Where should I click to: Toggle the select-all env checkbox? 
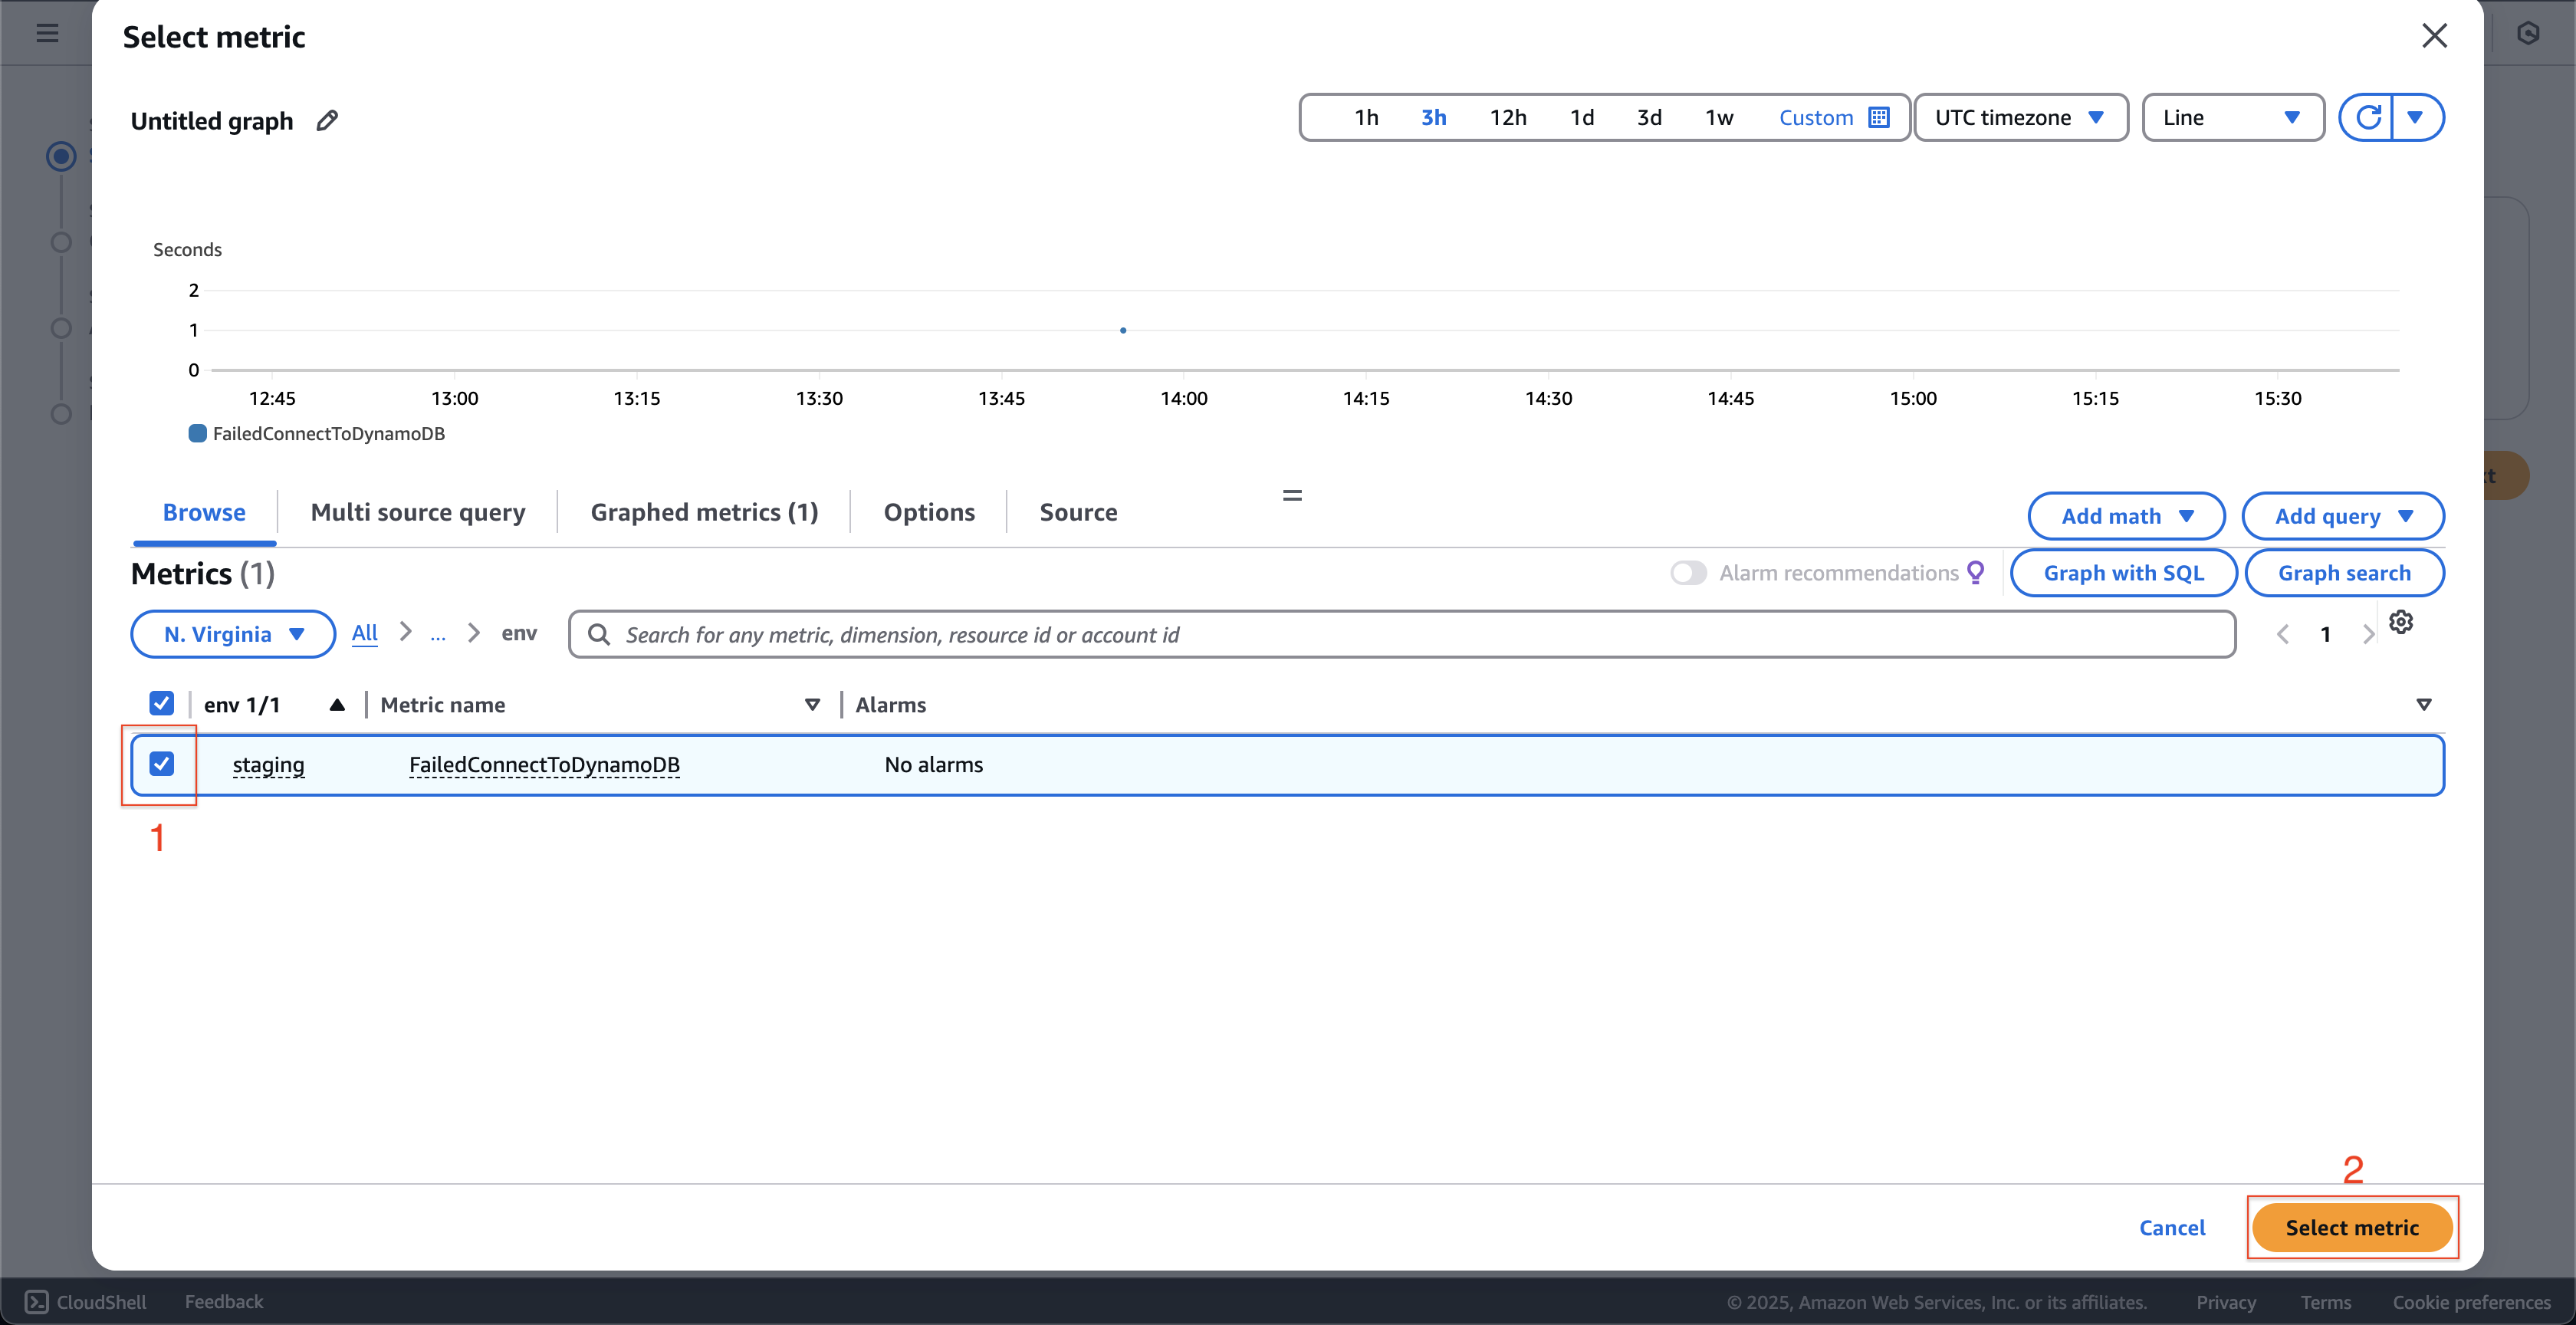[161, 704]
